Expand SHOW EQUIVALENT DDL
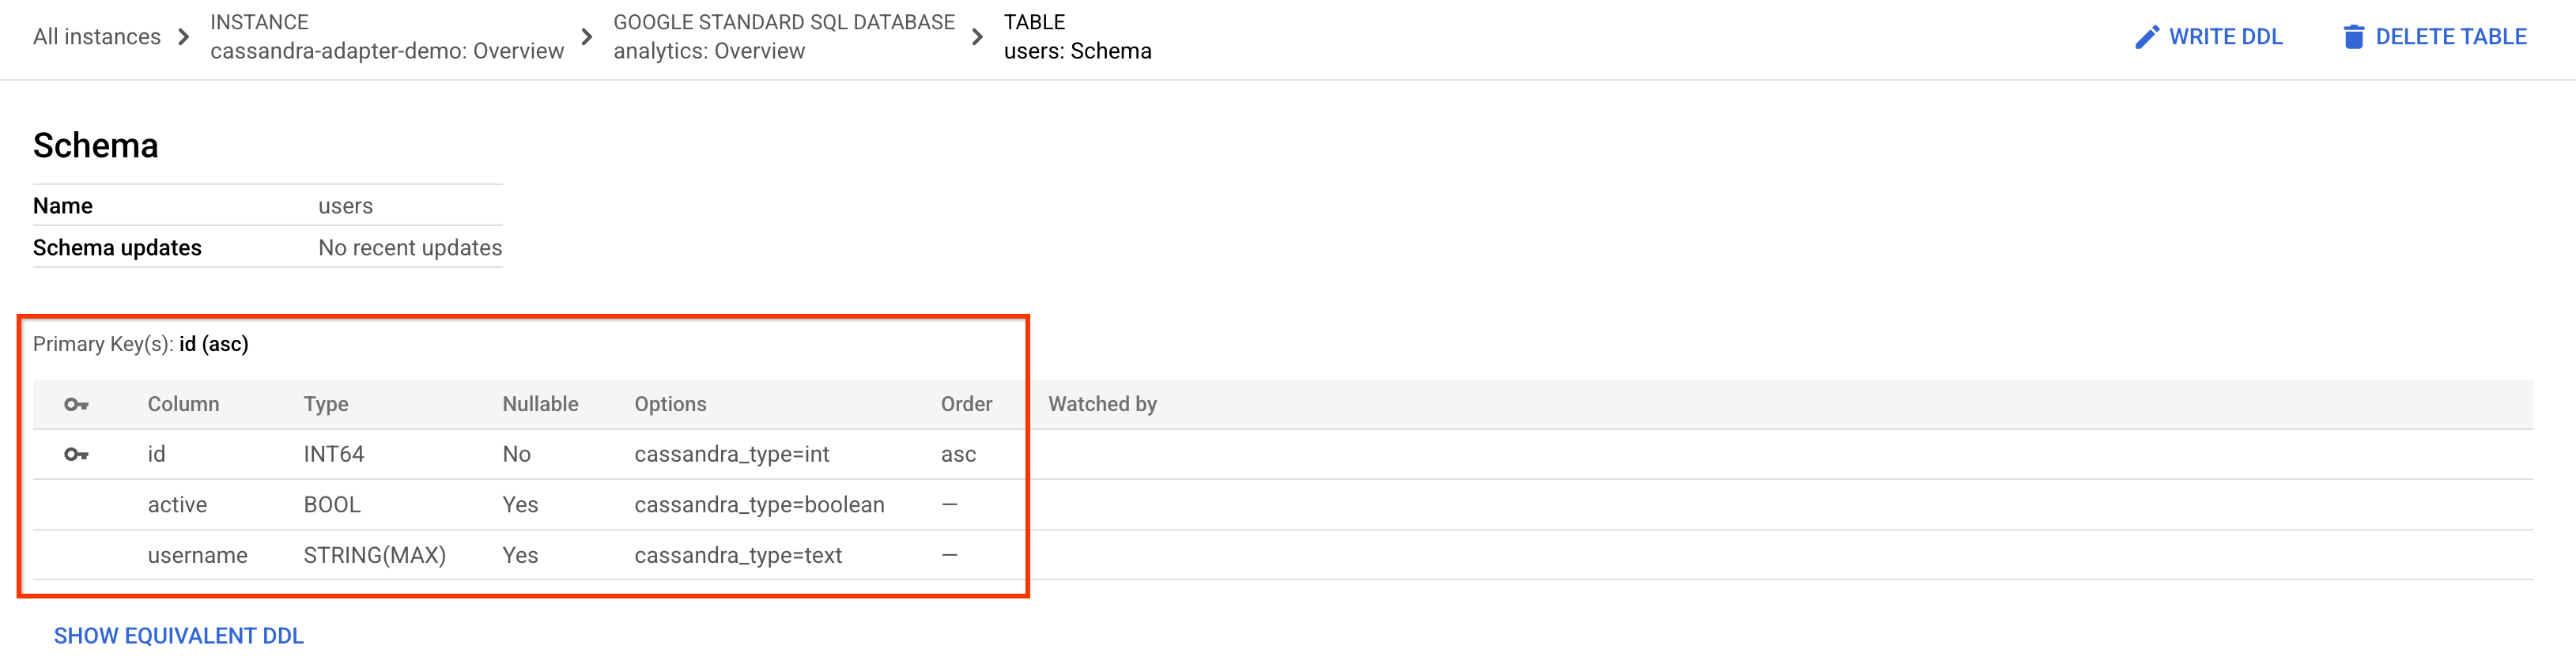 [179, 636]
